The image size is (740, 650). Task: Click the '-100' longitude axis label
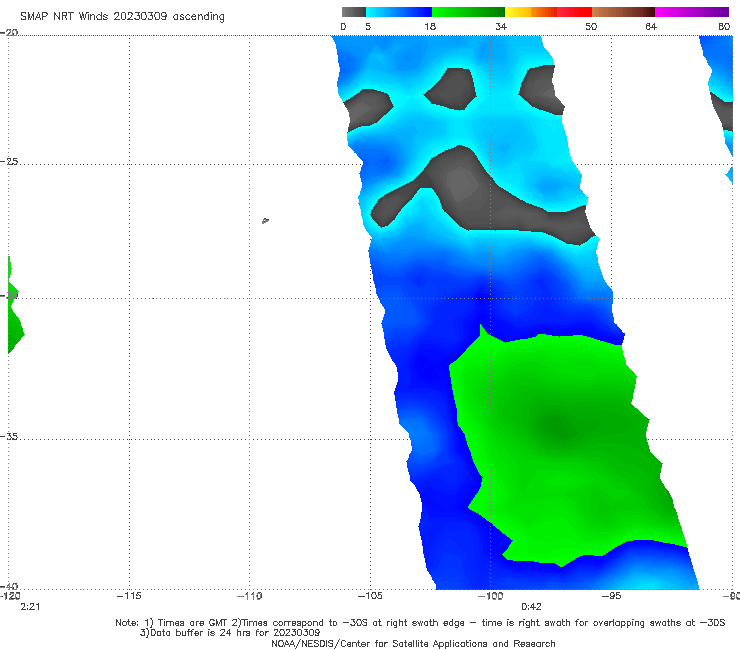pyautogui.click(x=490, y=596)
